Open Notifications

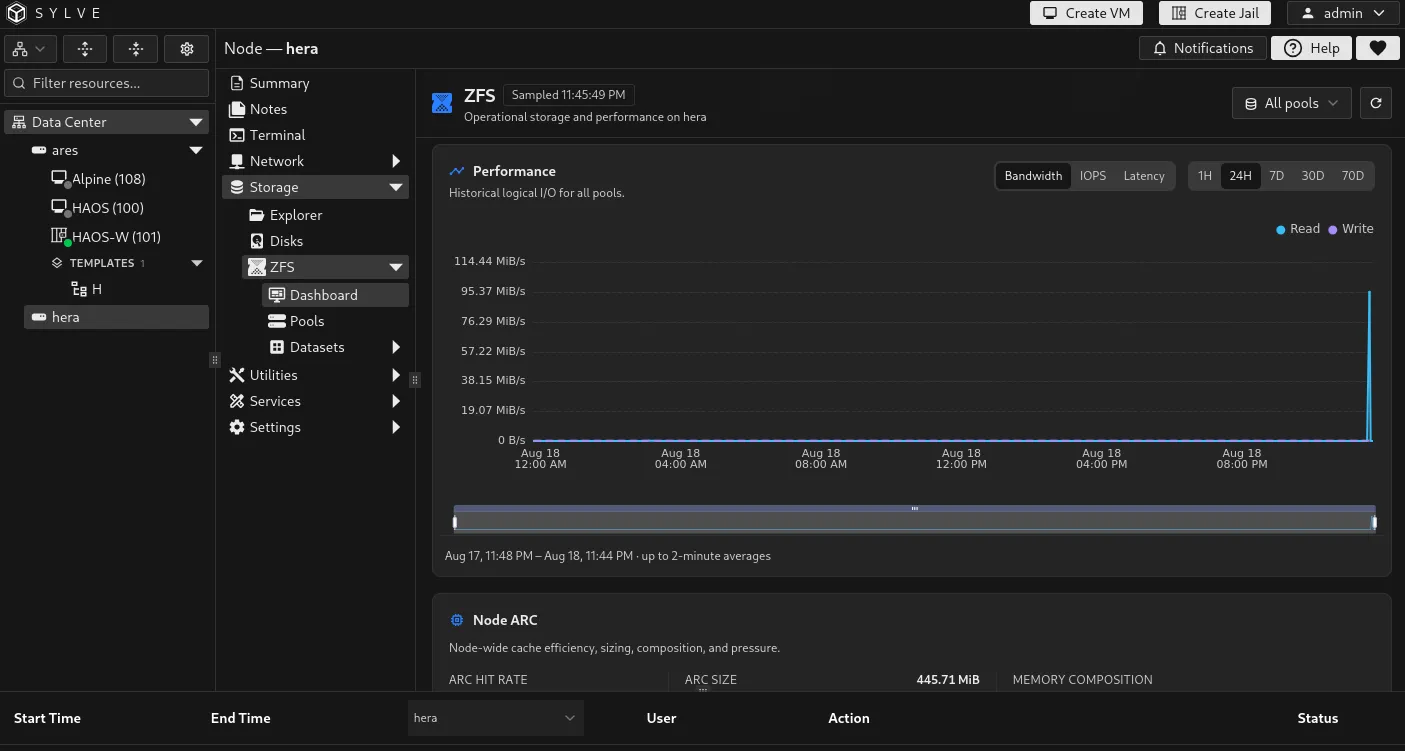1203,48
